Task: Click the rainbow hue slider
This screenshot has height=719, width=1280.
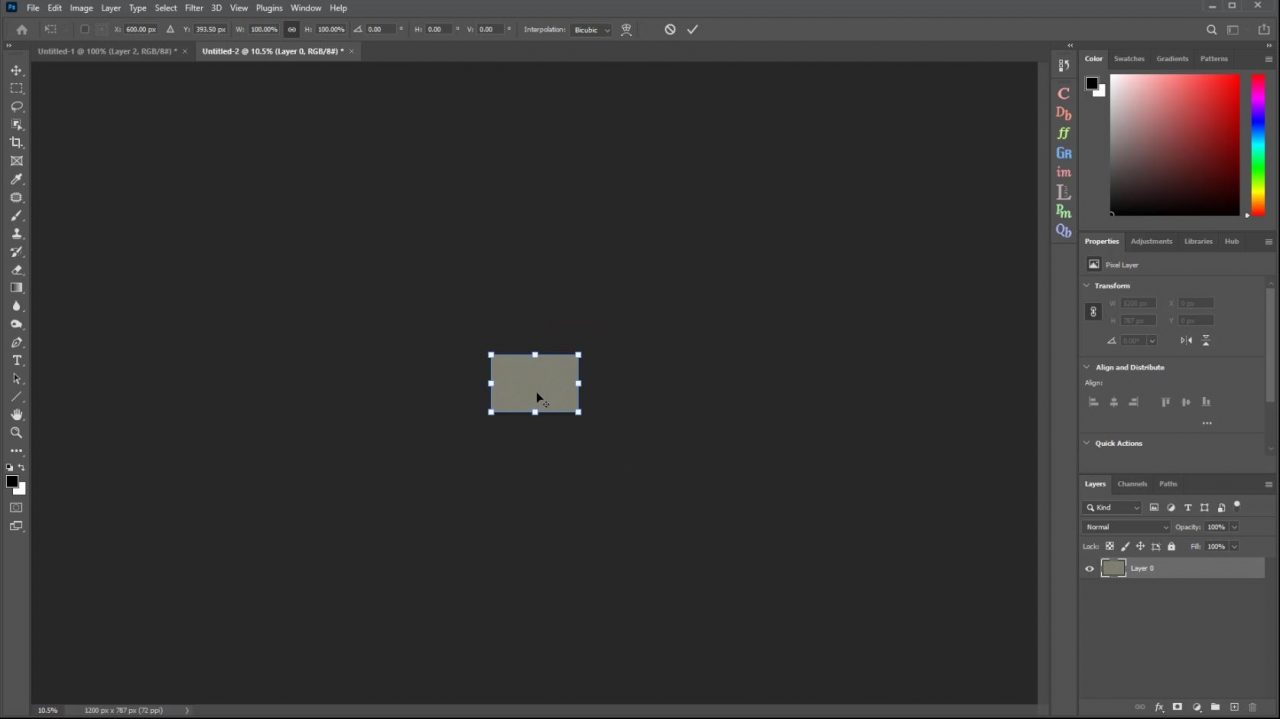Action: click(1258, 145)
